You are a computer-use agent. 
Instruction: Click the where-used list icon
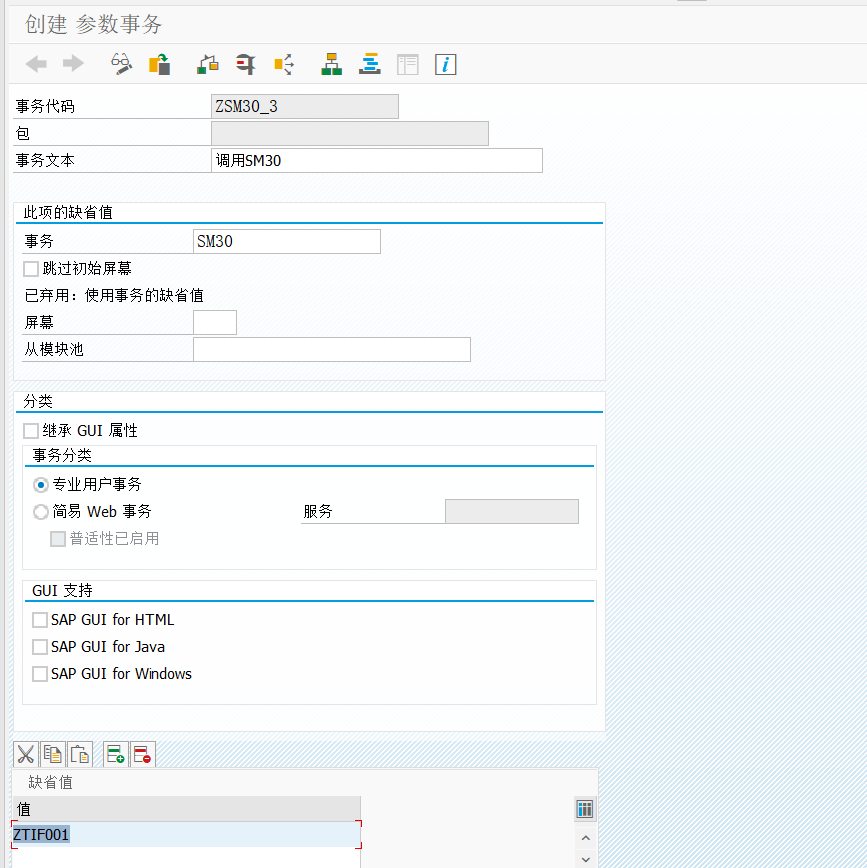pos(284,64)
